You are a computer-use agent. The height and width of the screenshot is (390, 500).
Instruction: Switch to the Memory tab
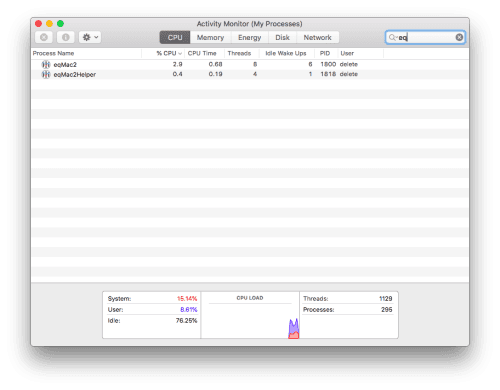tap(210, 37)
